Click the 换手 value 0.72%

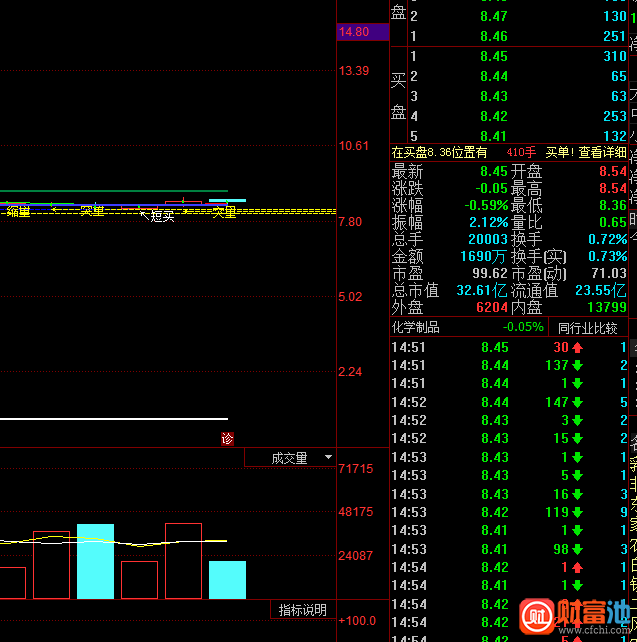click(608, 240)
